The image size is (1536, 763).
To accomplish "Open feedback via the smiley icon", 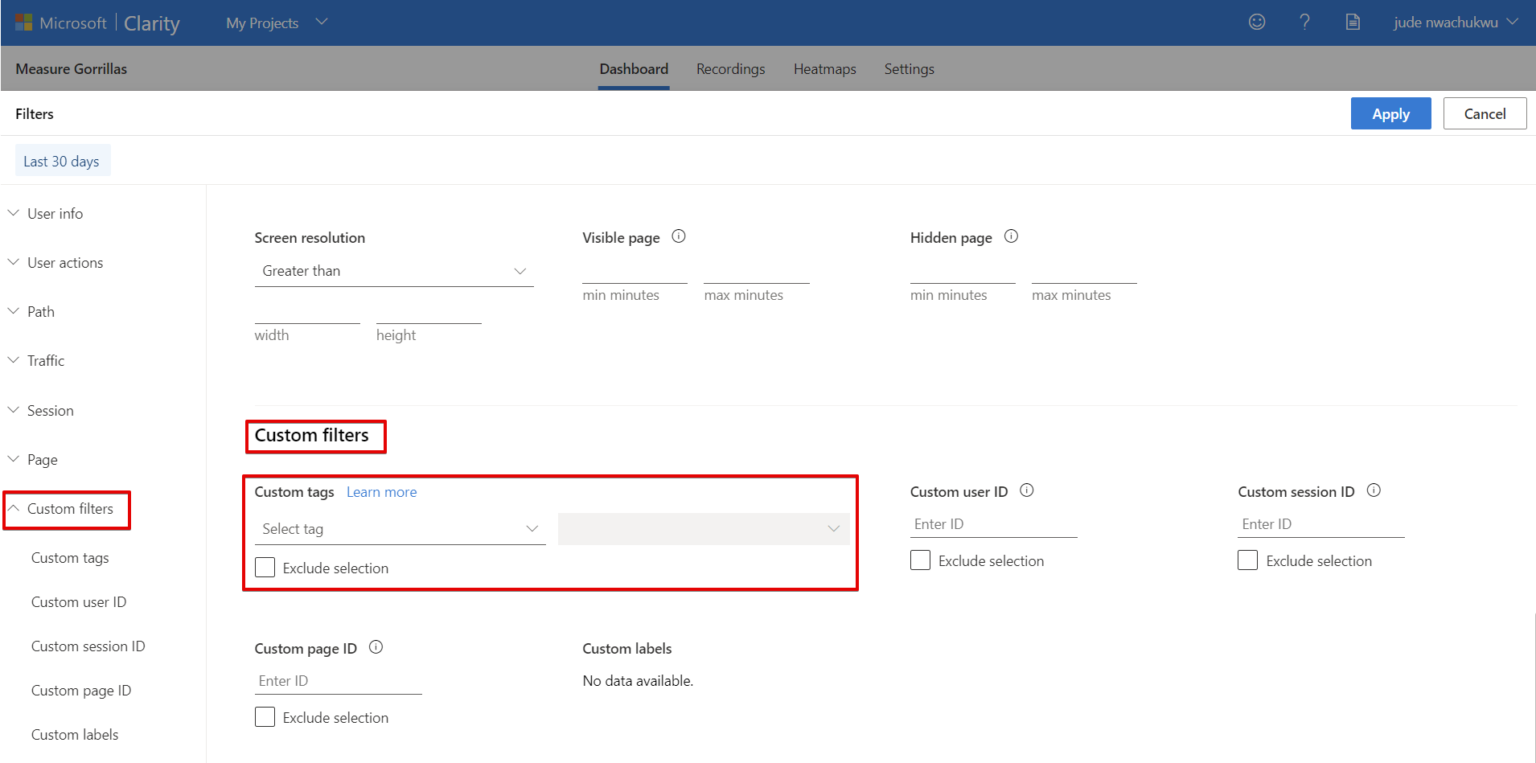I will coord(1257,21).
